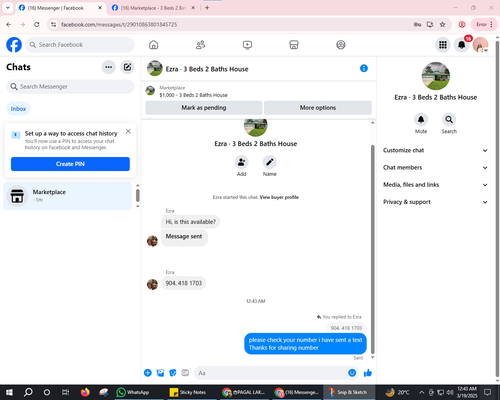This screenshot has height=400, width=500.
Task: Click the 'Hi, is this available?' message
Action: pyautogui.click(x=191, y=222)
